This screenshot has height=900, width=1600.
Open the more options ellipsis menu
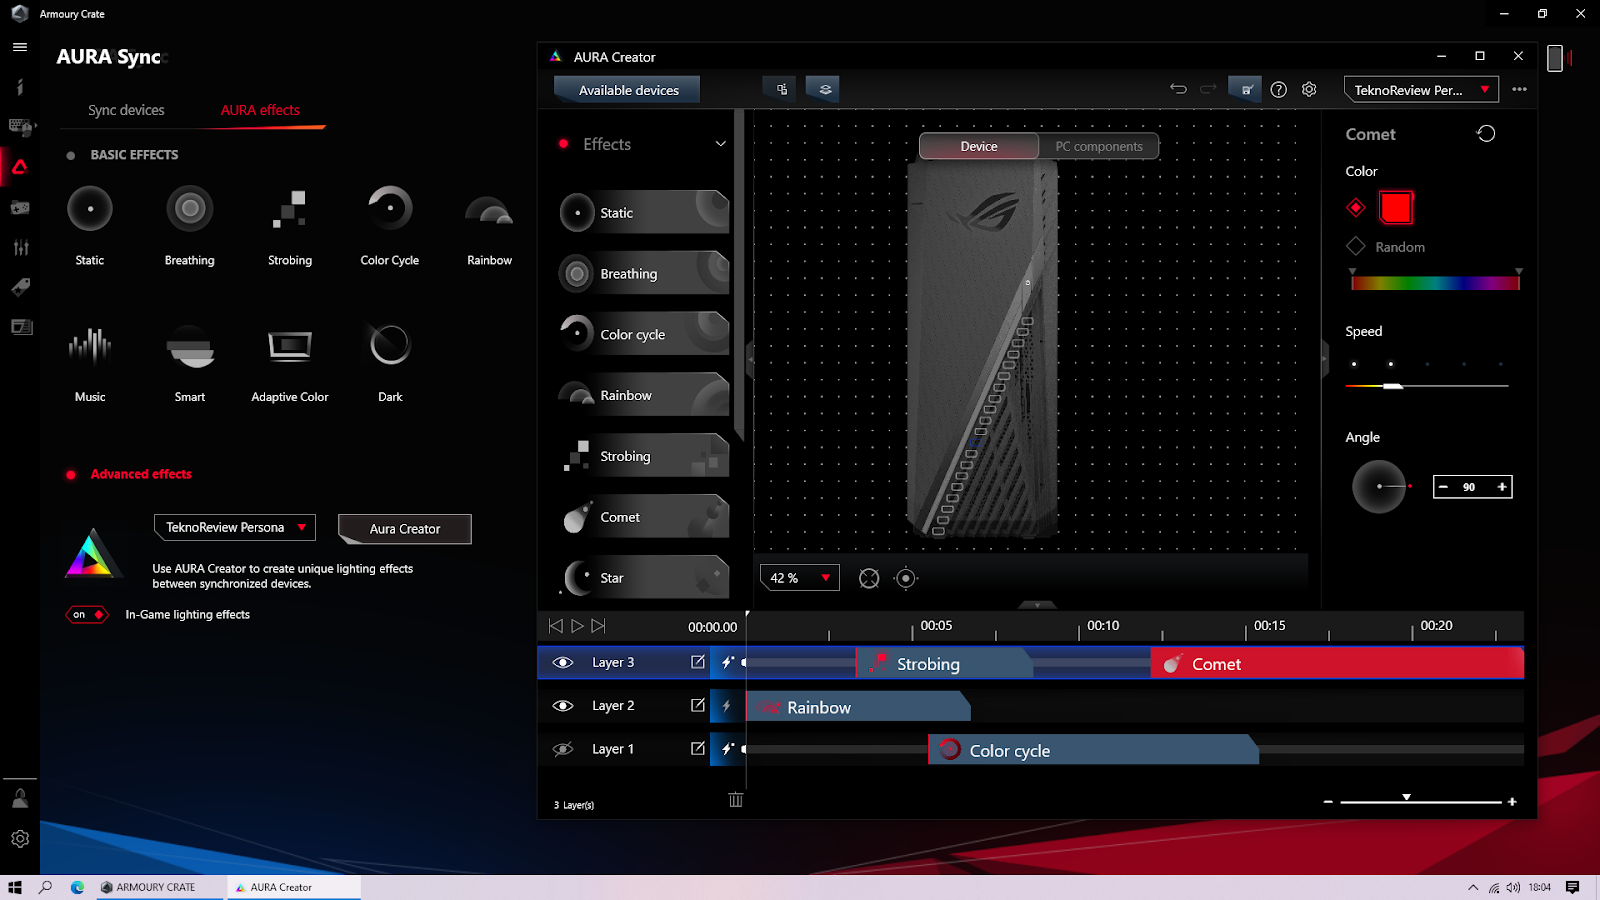(1519, 90)
